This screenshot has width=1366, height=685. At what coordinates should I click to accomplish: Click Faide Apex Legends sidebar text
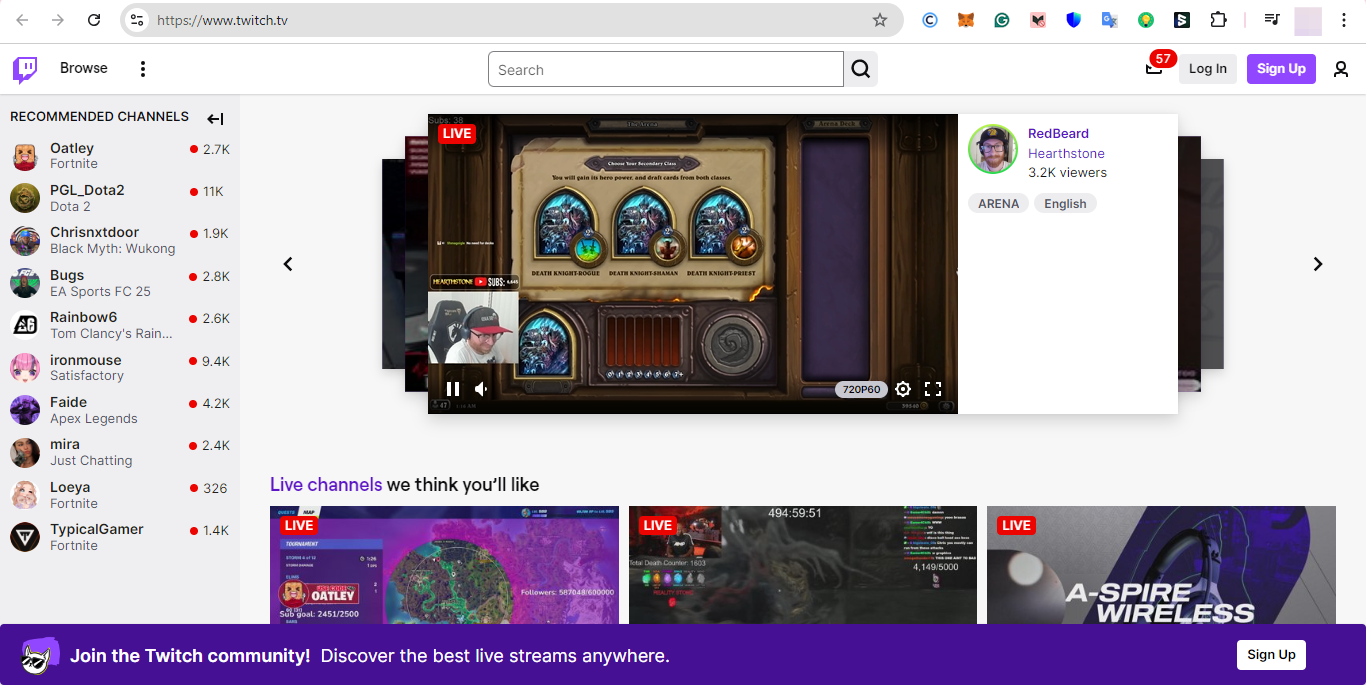click(94, 419)
